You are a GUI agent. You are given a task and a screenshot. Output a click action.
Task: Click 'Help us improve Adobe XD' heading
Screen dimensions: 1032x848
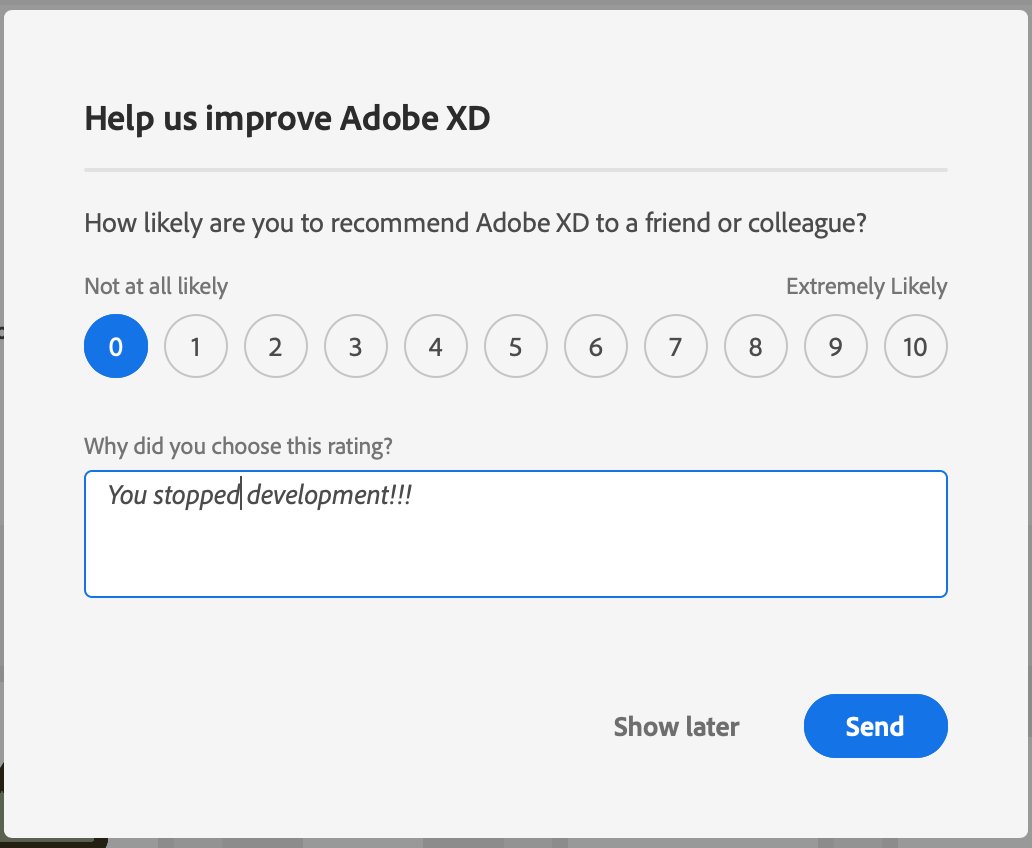point(287,119)
